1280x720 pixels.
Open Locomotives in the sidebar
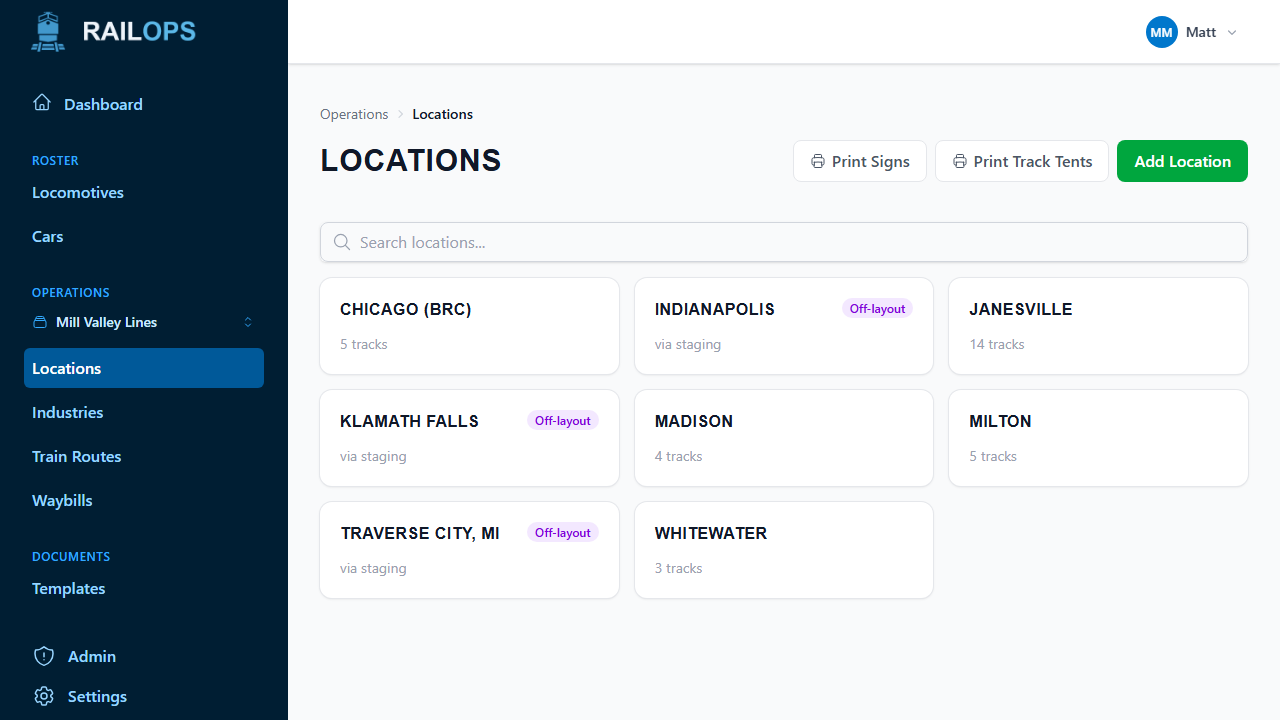pos(78,192)
